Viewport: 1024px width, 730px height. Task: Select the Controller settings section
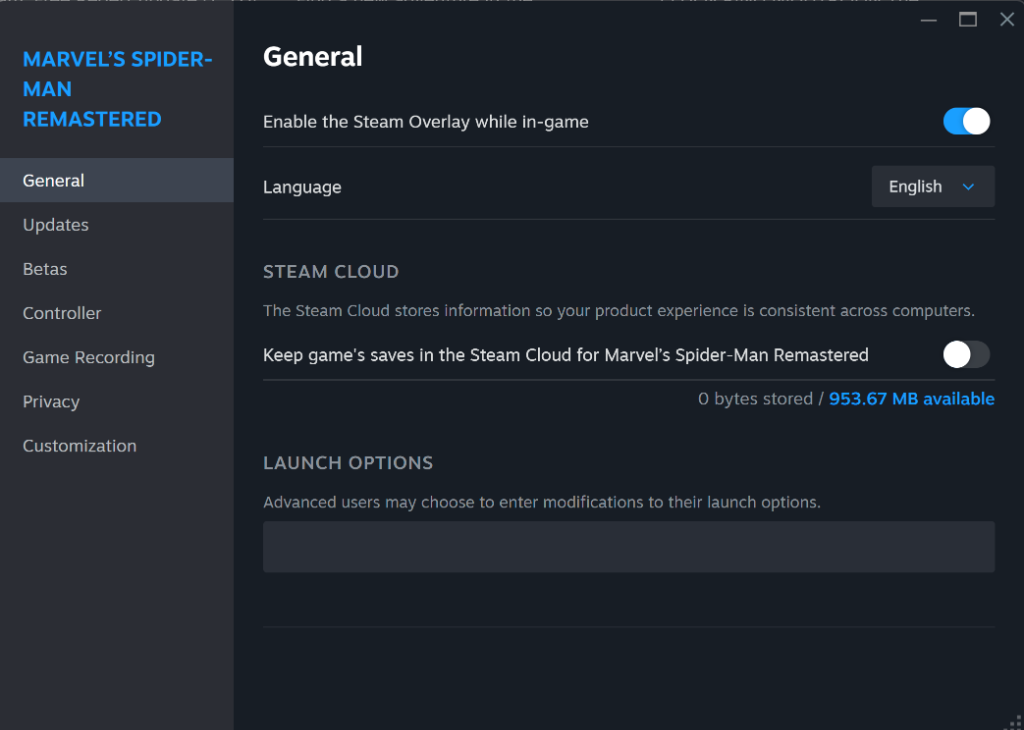pos(61,312)
